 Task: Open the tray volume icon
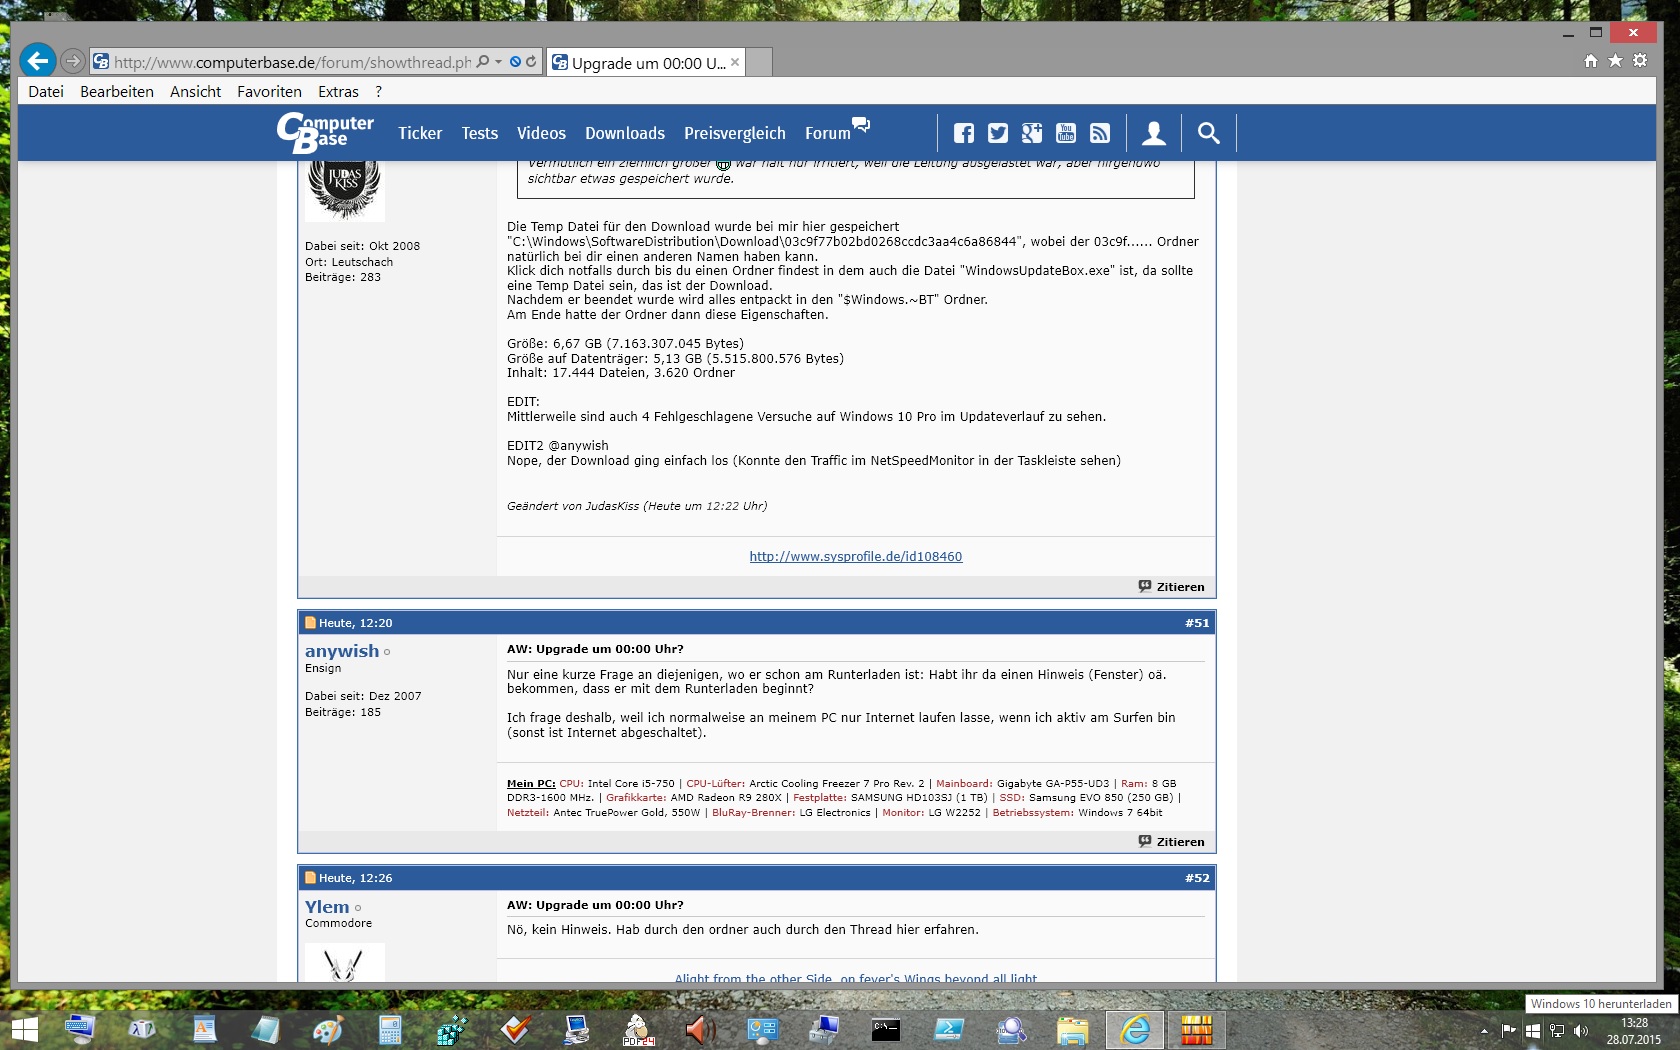[x=1581, y=1031]
